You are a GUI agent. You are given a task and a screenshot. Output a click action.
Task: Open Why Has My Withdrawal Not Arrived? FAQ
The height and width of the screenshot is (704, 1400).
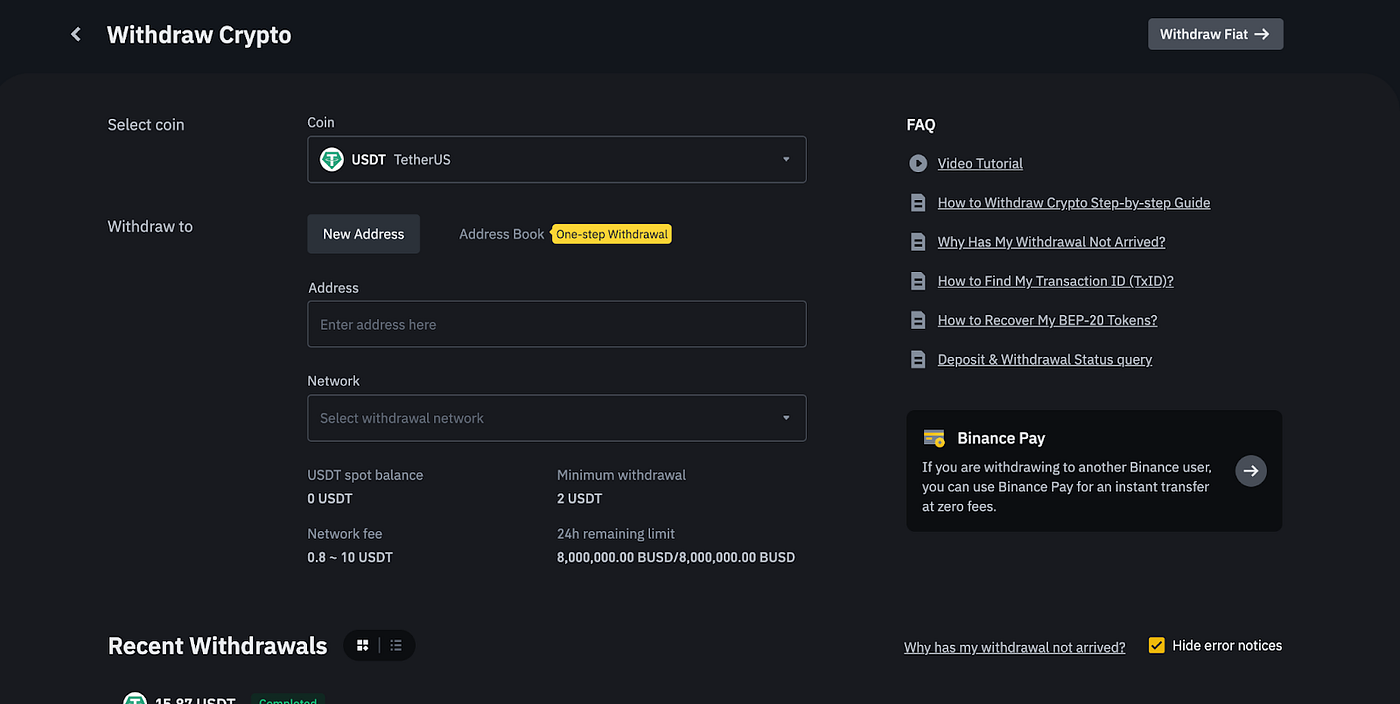tap(1051, 241)
